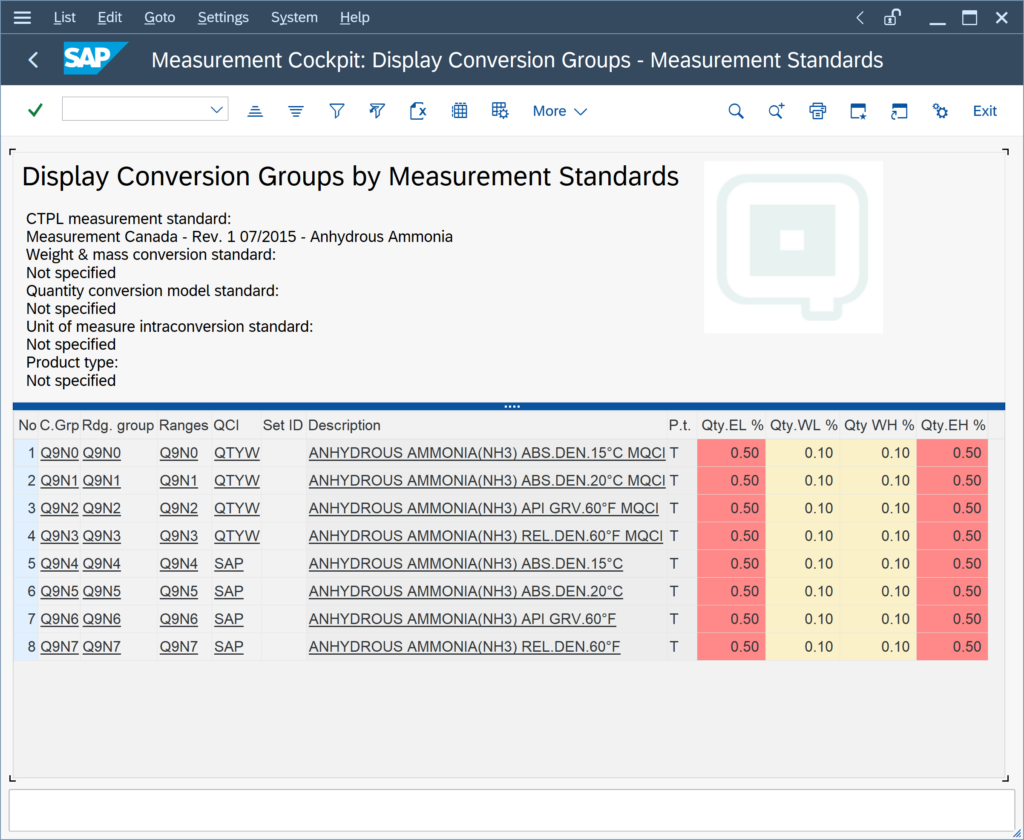Select the P.t. column header
The width and height of the screenshot is (1024, 840).
pos(680,425)
